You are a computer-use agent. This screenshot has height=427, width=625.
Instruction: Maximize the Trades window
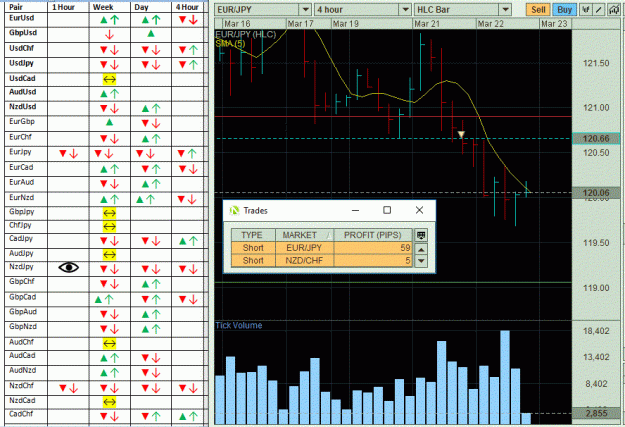coord(387,210)
